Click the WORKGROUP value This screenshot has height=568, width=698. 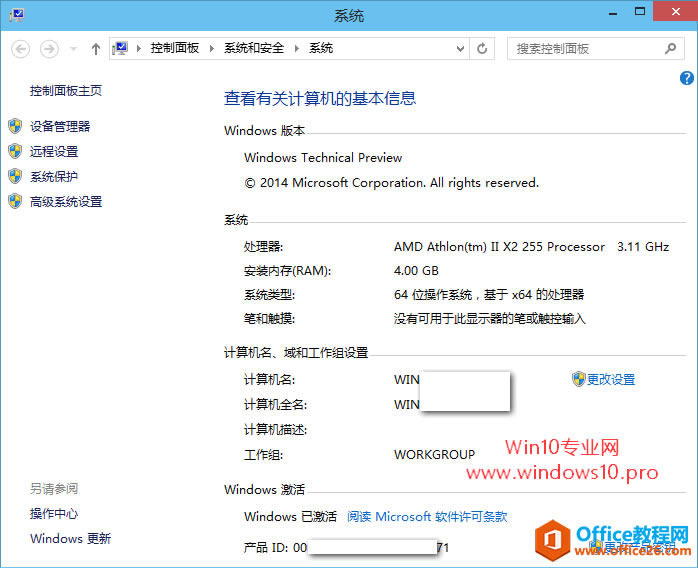tap(434, 454)
